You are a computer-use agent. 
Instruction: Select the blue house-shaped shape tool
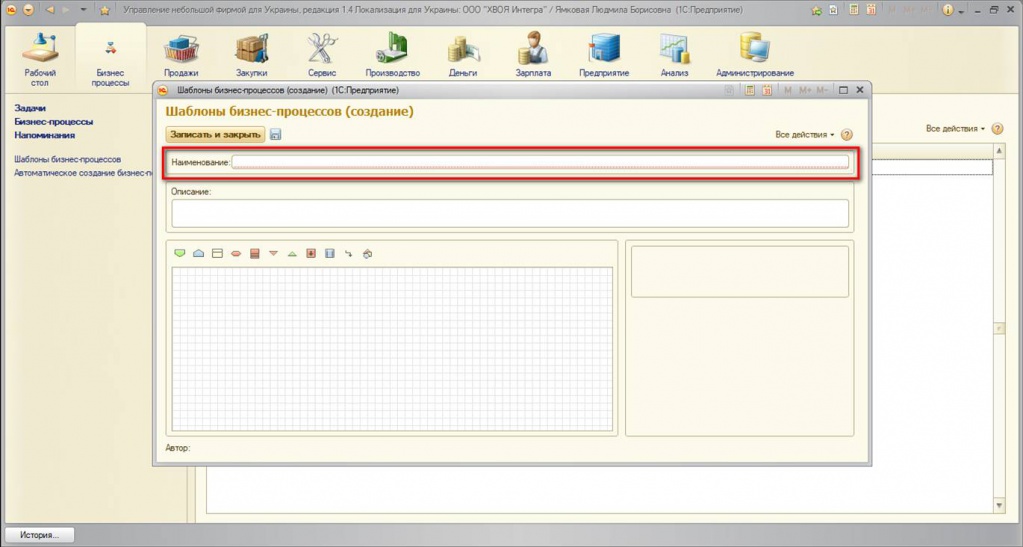coord(198,253)
